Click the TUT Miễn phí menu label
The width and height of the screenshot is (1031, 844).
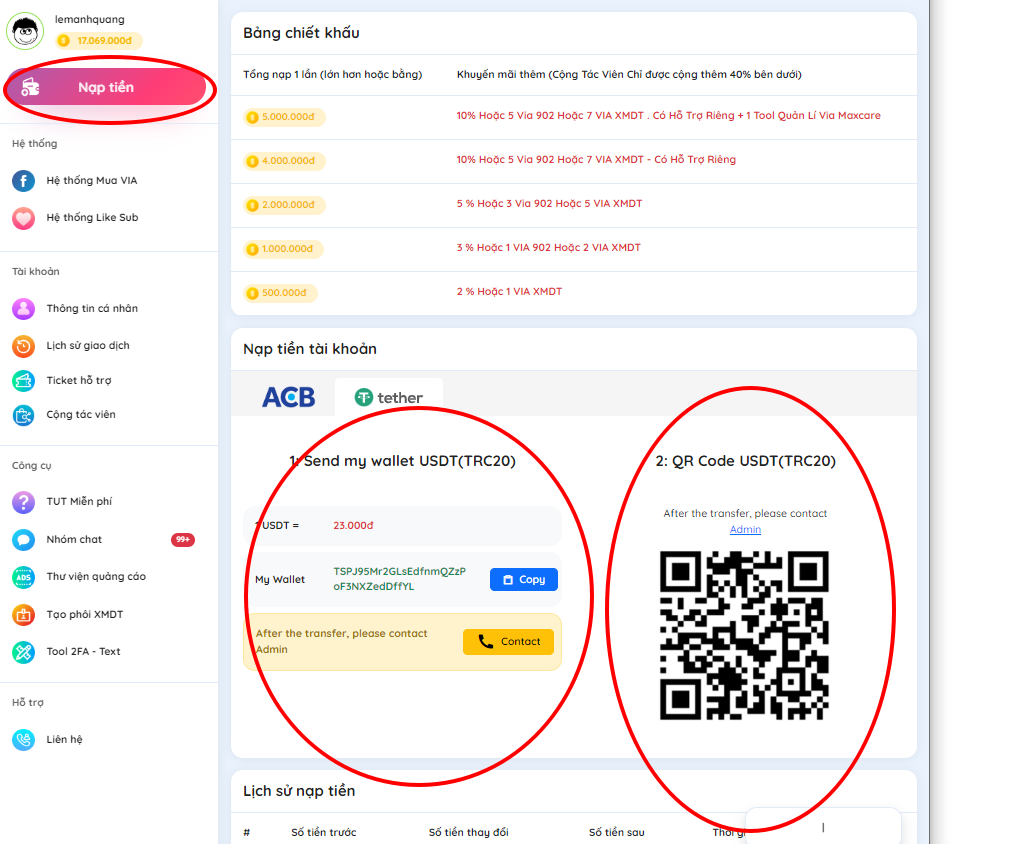click(79, 502)
